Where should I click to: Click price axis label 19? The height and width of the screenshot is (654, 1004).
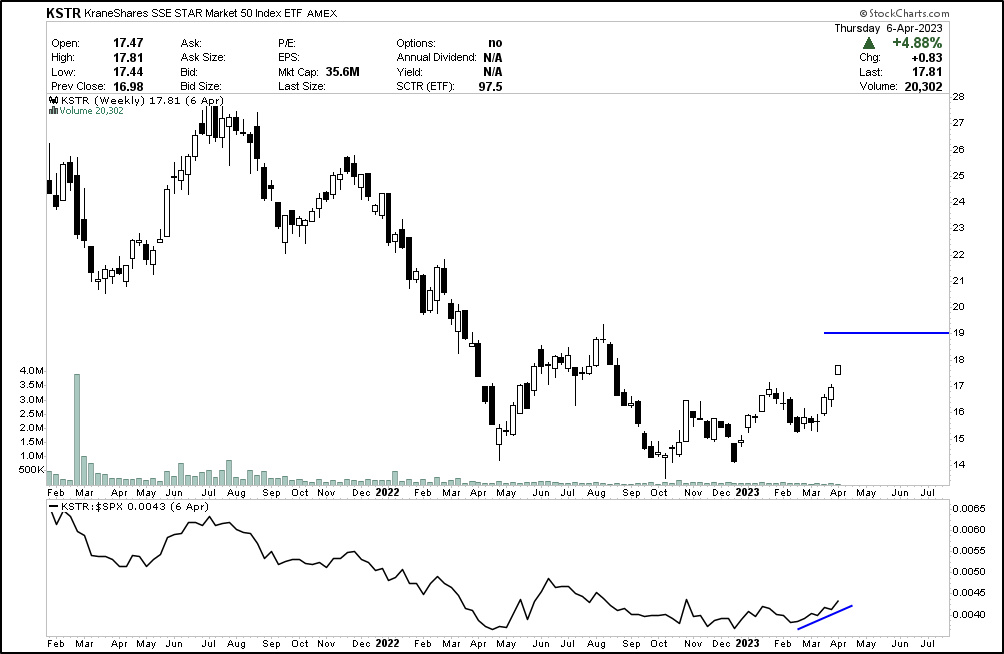click(959, 333)
